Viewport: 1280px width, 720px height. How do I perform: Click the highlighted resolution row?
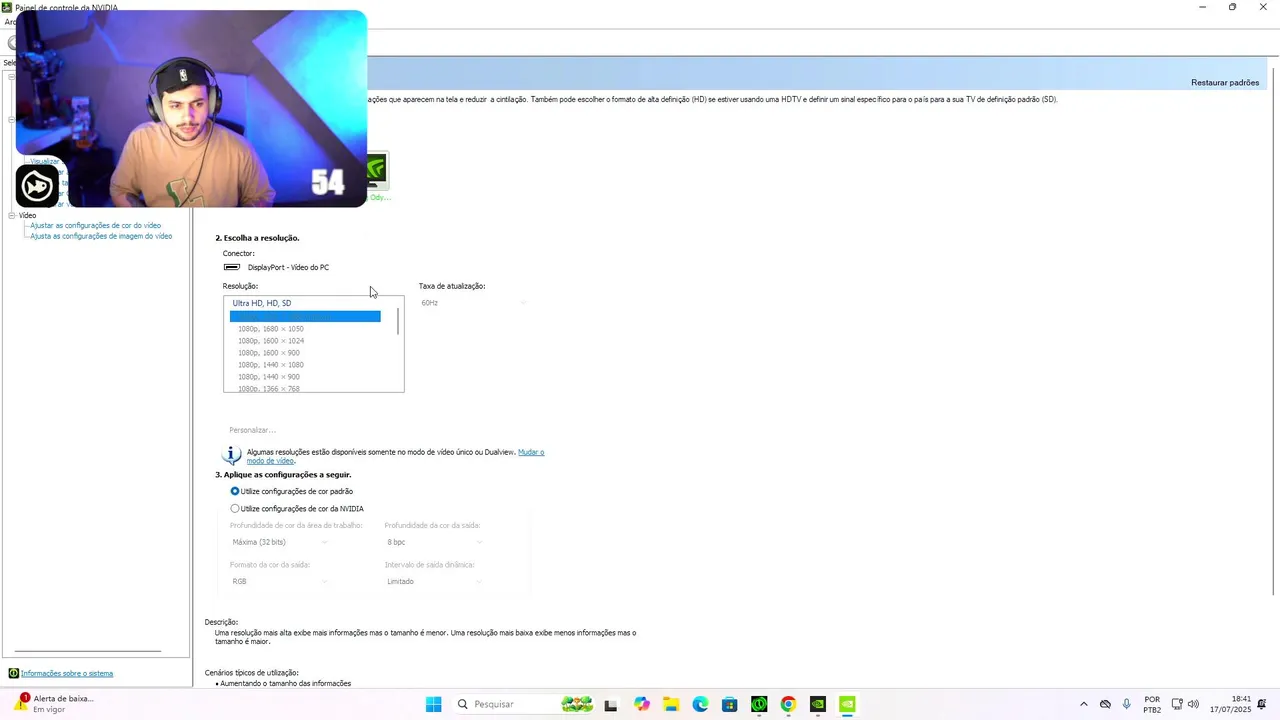point(305,316)
